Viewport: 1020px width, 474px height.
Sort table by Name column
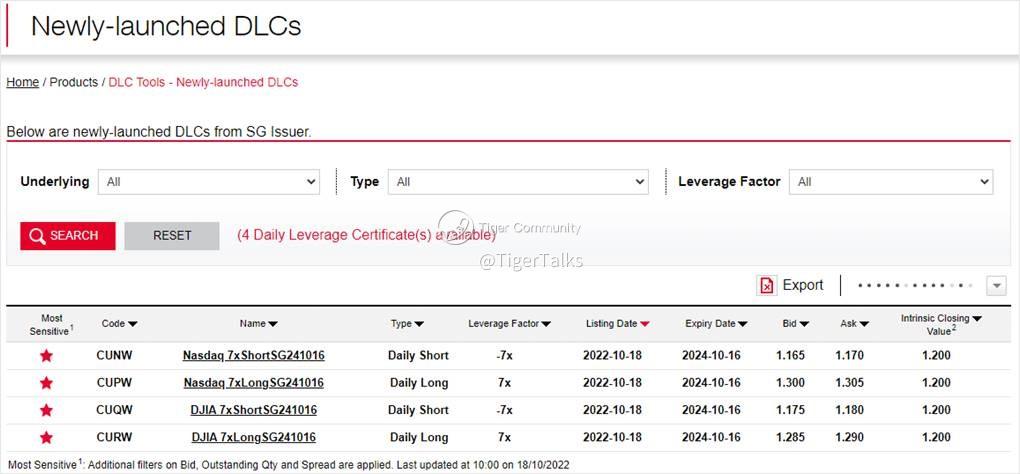pyautogui.click(x=258, y=324)
